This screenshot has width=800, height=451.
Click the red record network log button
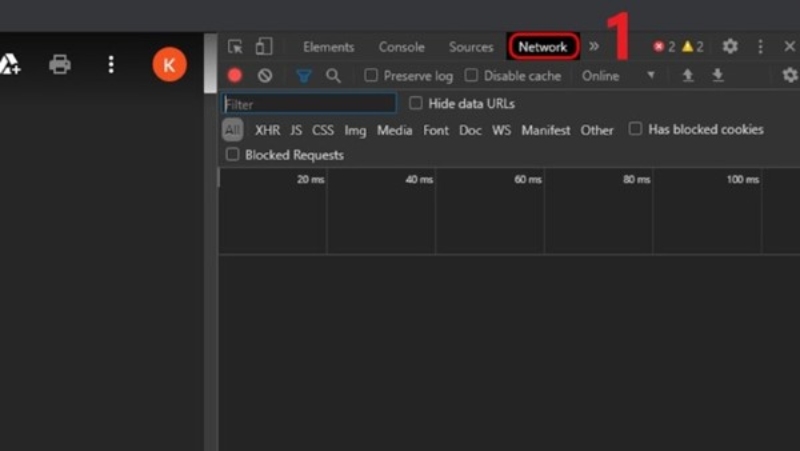[235, 76]
